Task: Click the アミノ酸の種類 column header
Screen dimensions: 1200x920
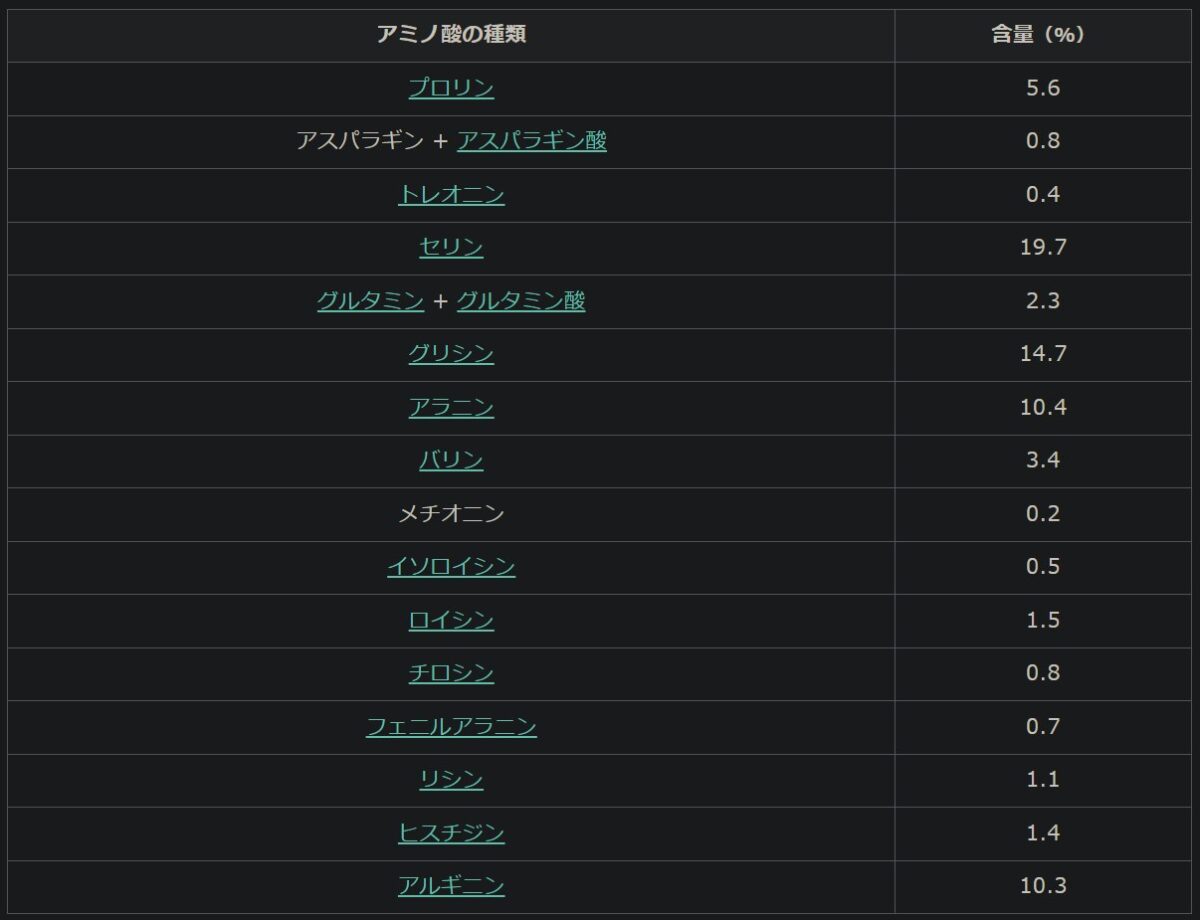Action: (451, 35)
